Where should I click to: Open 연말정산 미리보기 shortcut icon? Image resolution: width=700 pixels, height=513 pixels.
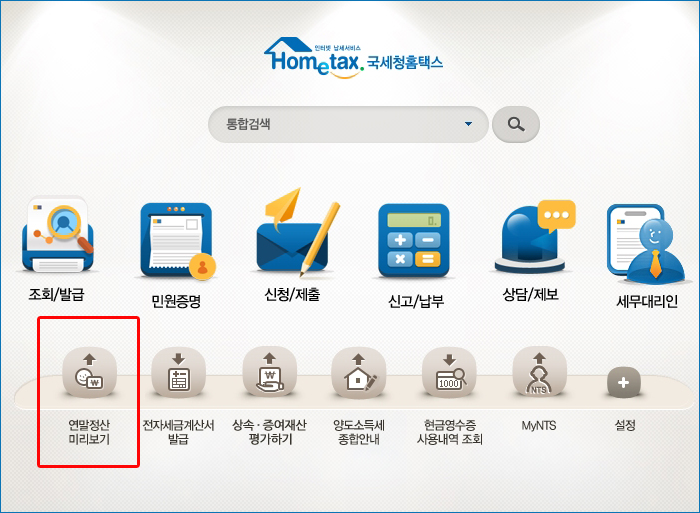pos(90,373)
